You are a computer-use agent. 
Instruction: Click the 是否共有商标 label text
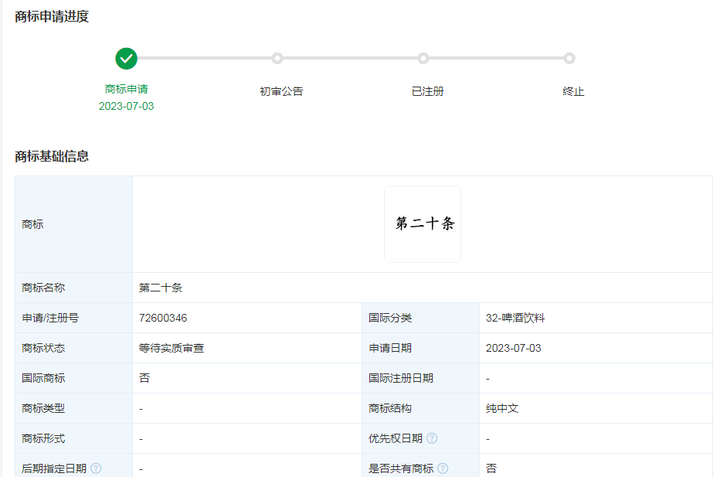coord(401,468)
